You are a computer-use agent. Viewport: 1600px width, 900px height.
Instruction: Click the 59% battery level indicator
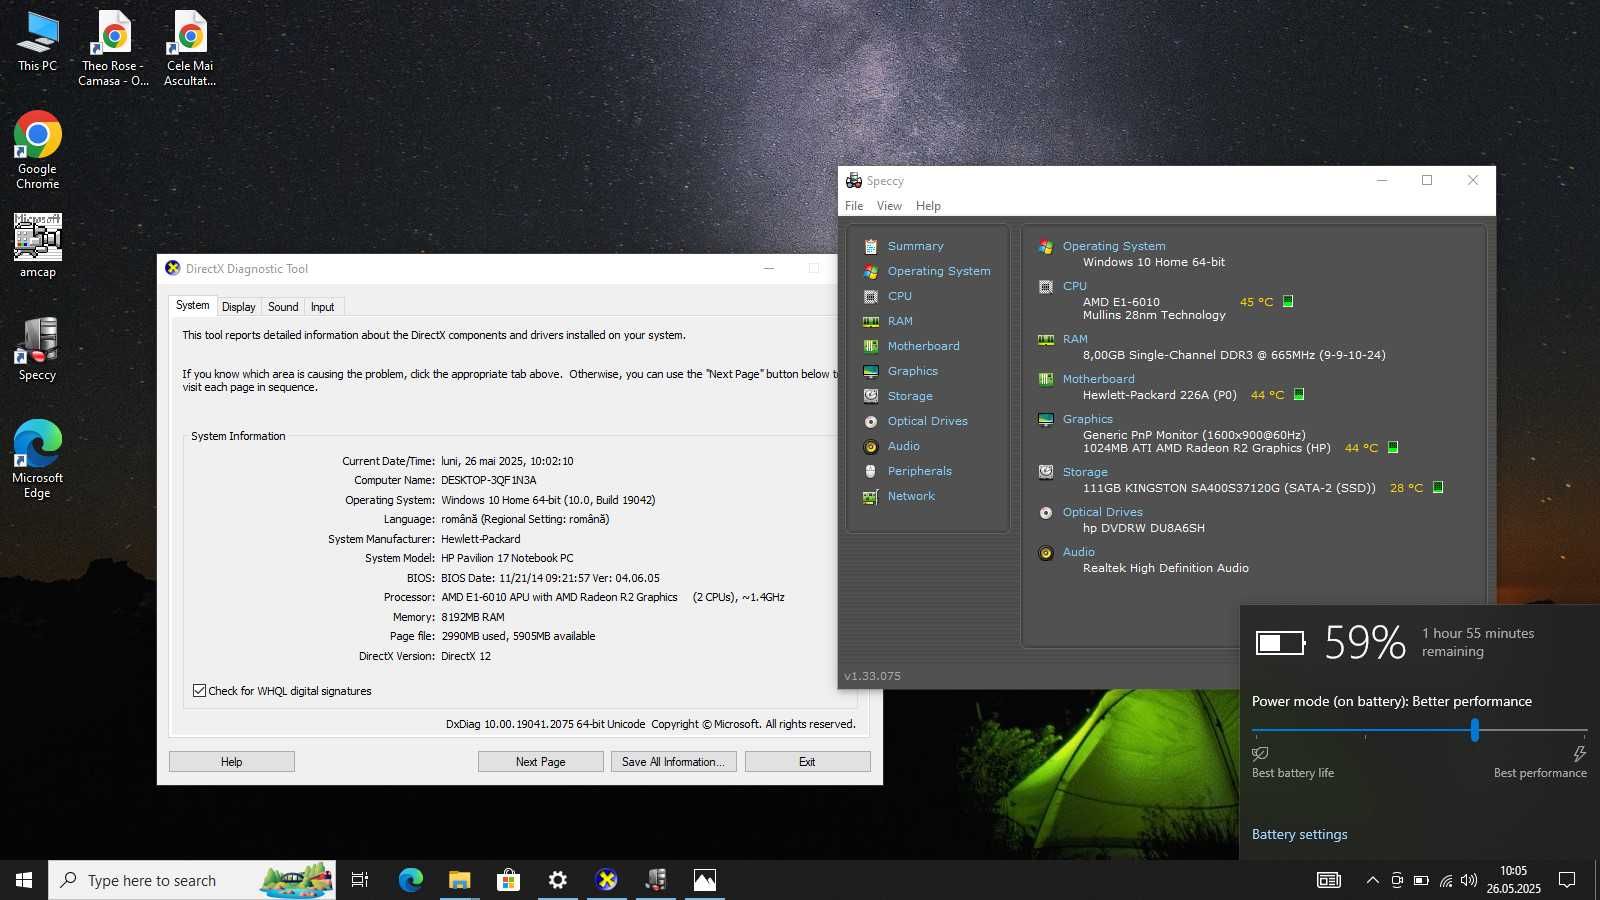[x=1365, y=642]
